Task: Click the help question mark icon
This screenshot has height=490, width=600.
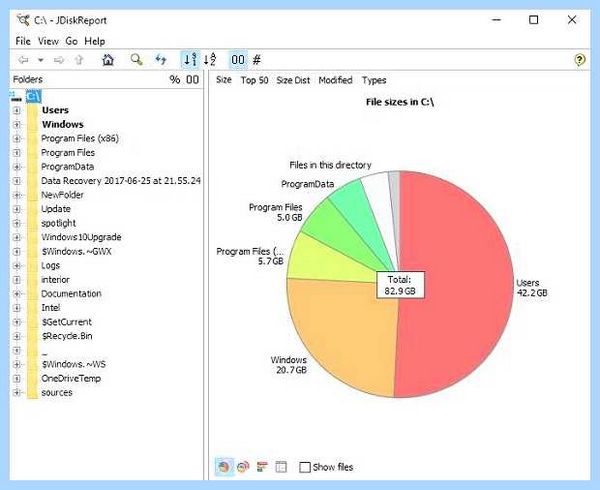Action: click(x=579, y=60)
